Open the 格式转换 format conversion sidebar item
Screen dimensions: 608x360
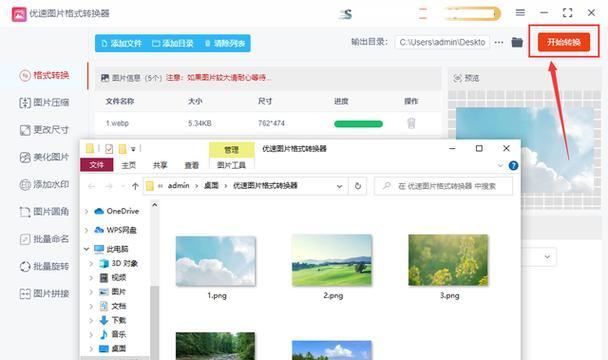(44, 75)
